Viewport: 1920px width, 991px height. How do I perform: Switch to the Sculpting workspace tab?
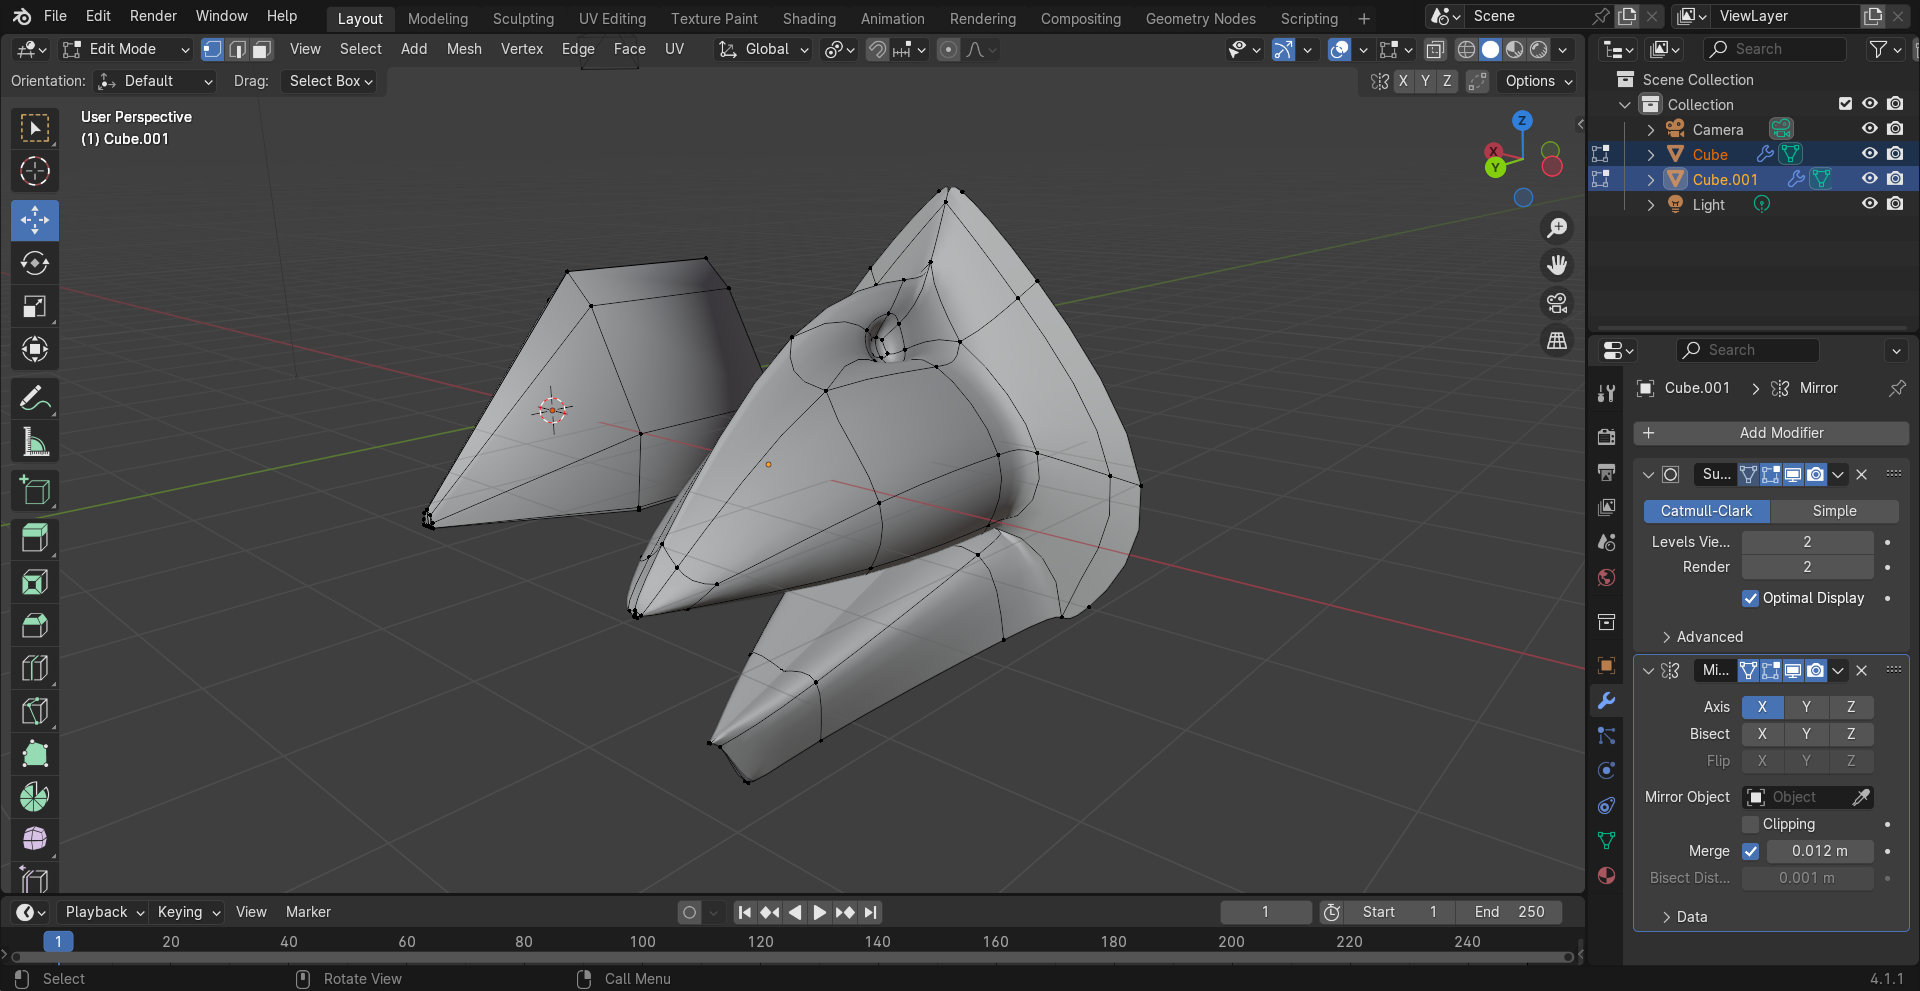523,18
